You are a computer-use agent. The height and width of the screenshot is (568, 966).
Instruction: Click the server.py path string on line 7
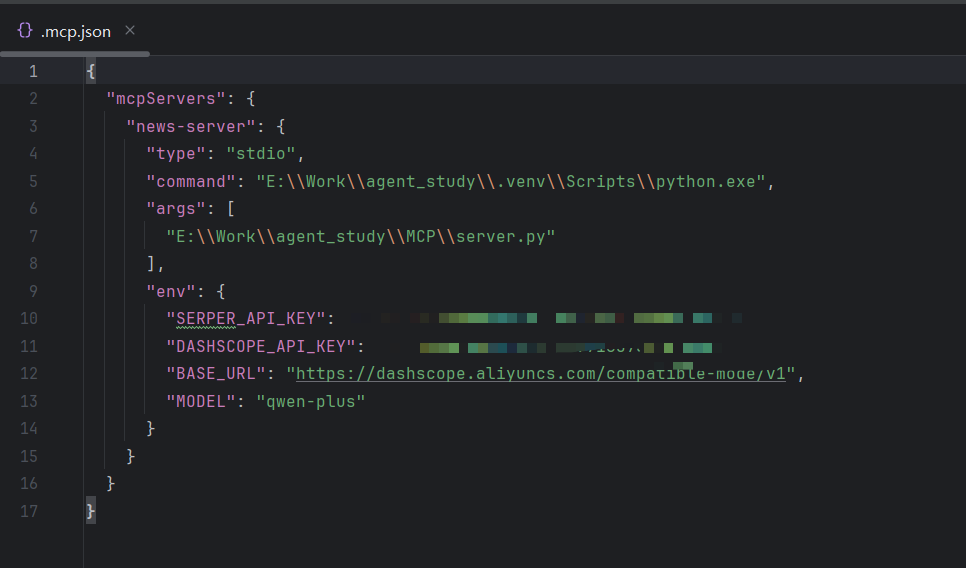361,236
